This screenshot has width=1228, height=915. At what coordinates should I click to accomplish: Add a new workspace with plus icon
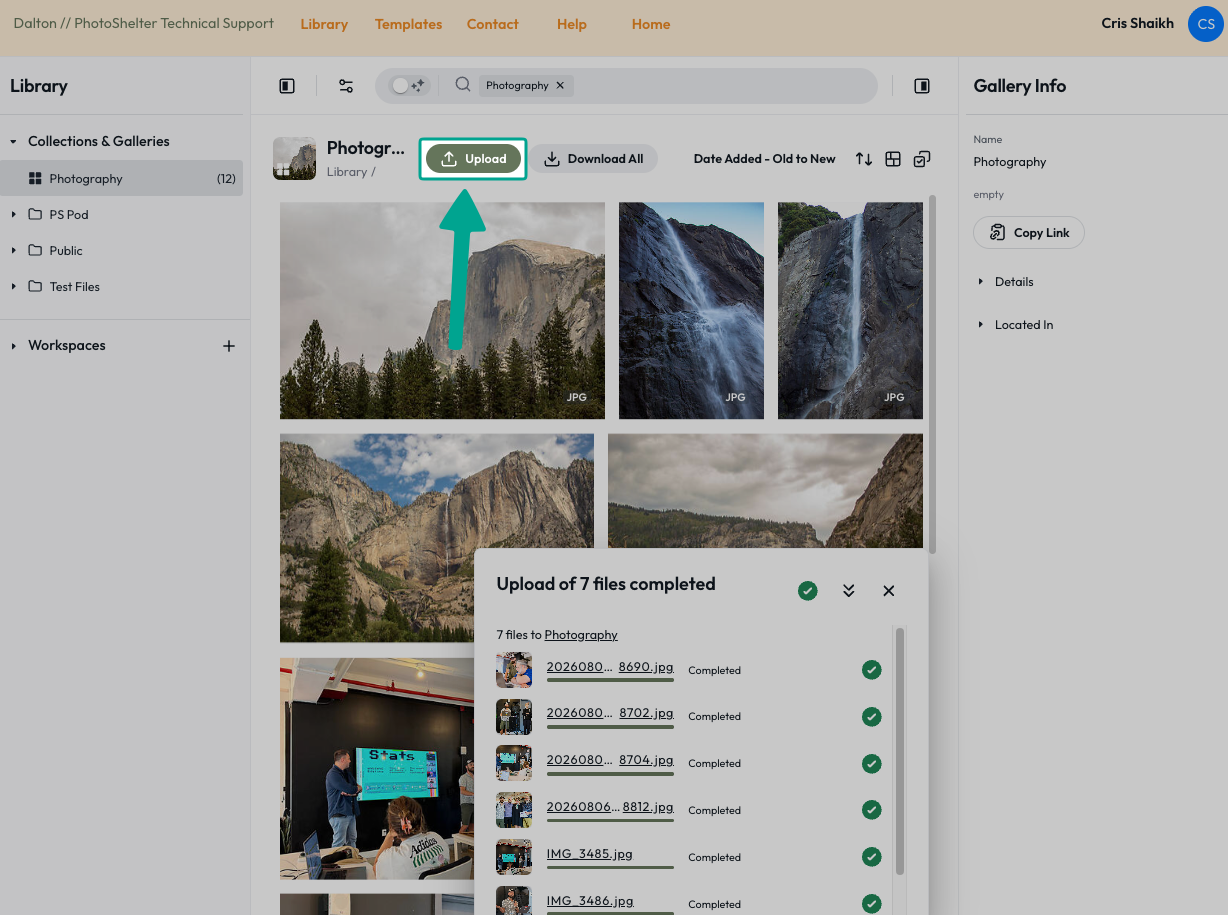click(229, 346)
